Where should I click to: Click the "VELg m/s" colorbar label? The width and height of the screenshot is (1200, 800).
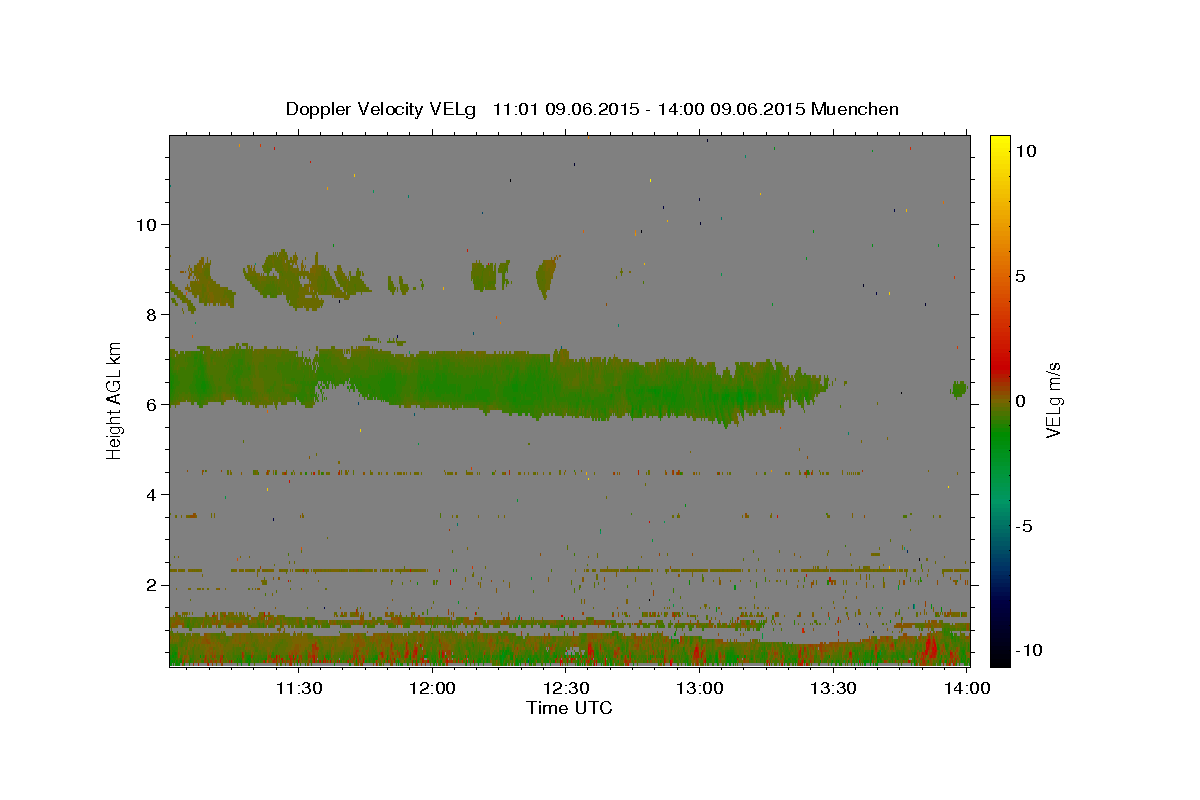tap(1053, 399)
